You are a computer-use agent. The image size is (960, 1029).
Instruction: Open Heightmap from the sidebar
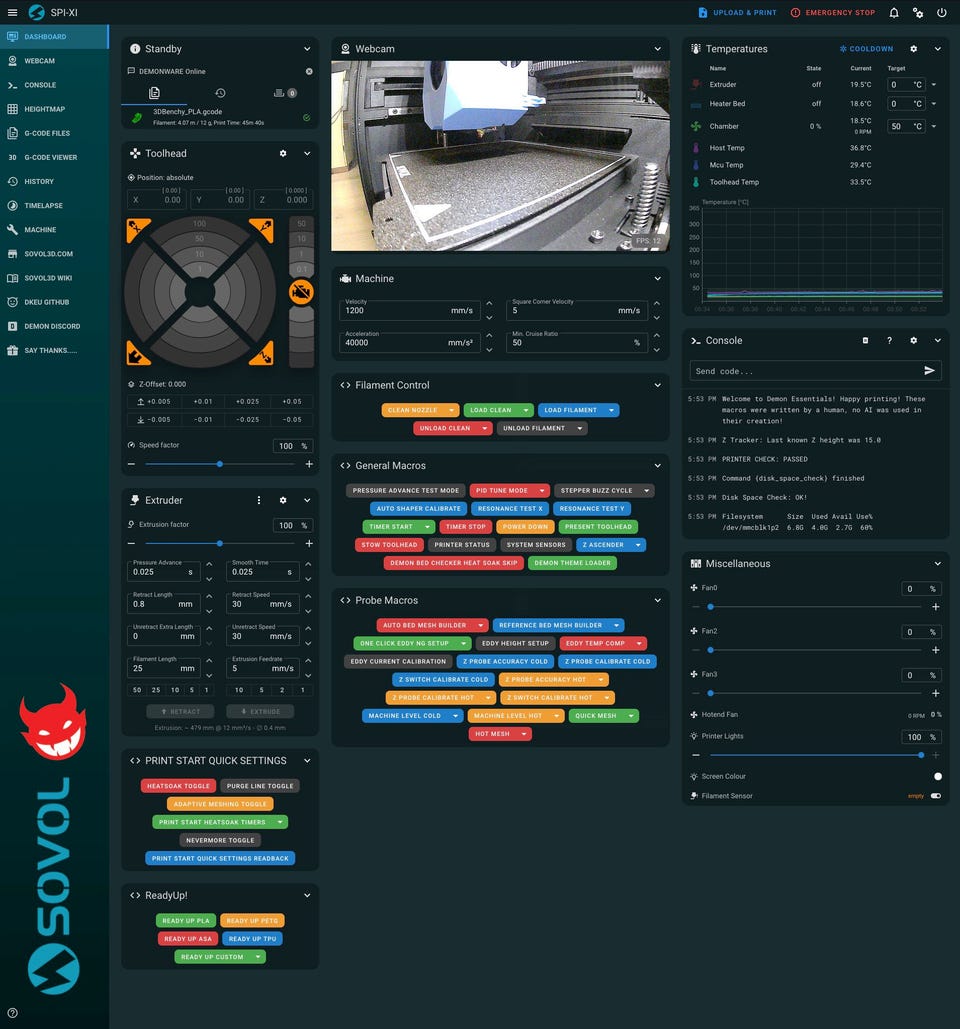coord(45,109)
